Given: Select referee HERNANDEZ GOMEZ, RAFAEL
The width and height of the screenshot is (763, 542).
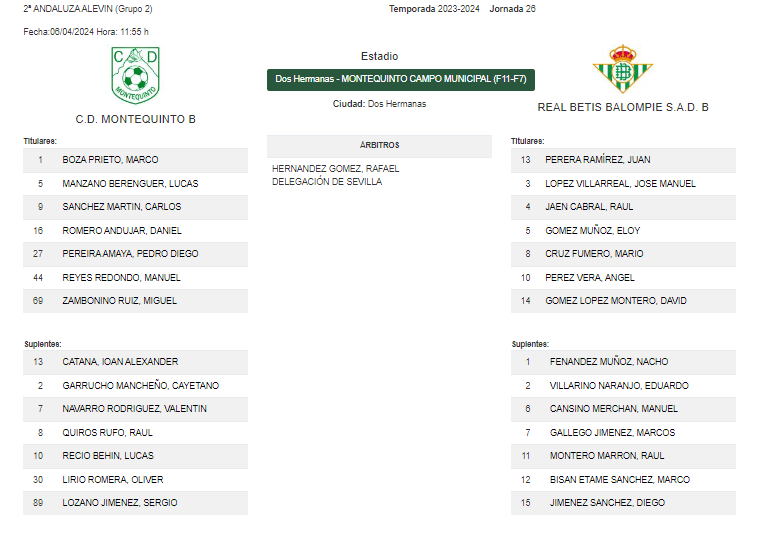Looking at the screenshot, I should click(x=335, y=169).
